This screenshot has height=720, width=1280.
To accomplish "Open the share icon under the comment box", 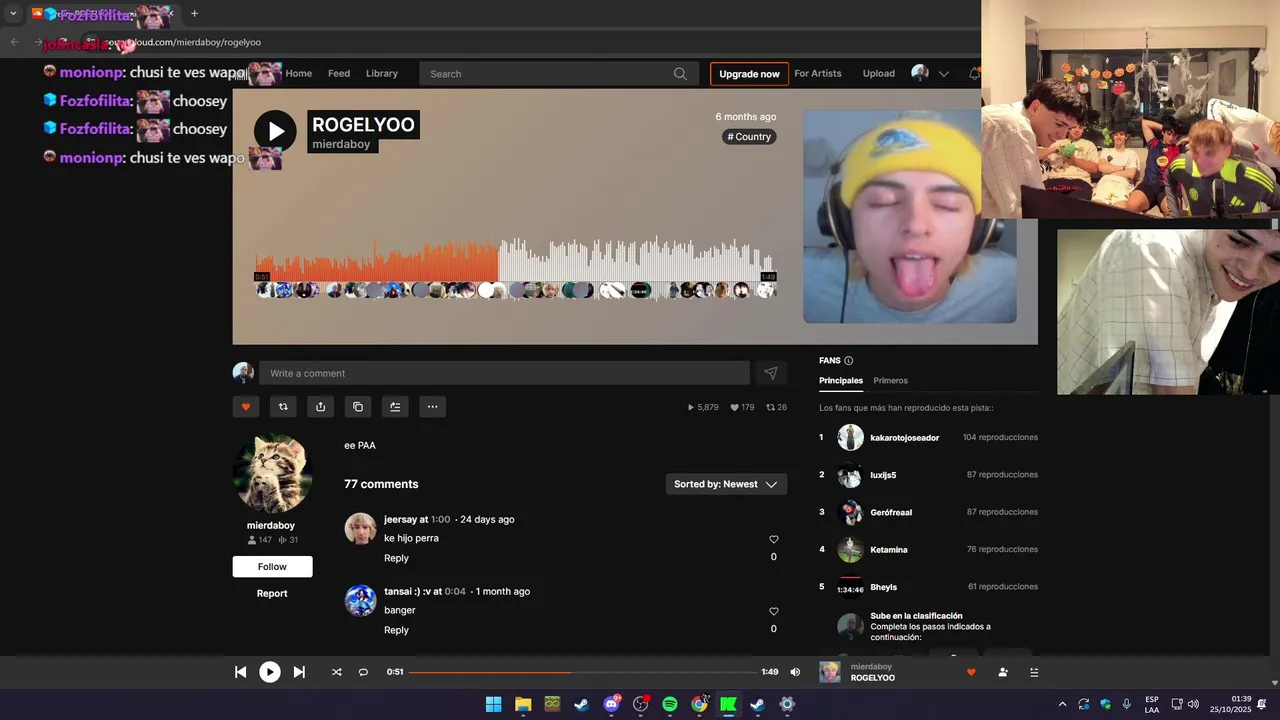I will click(x=320, y=406).
